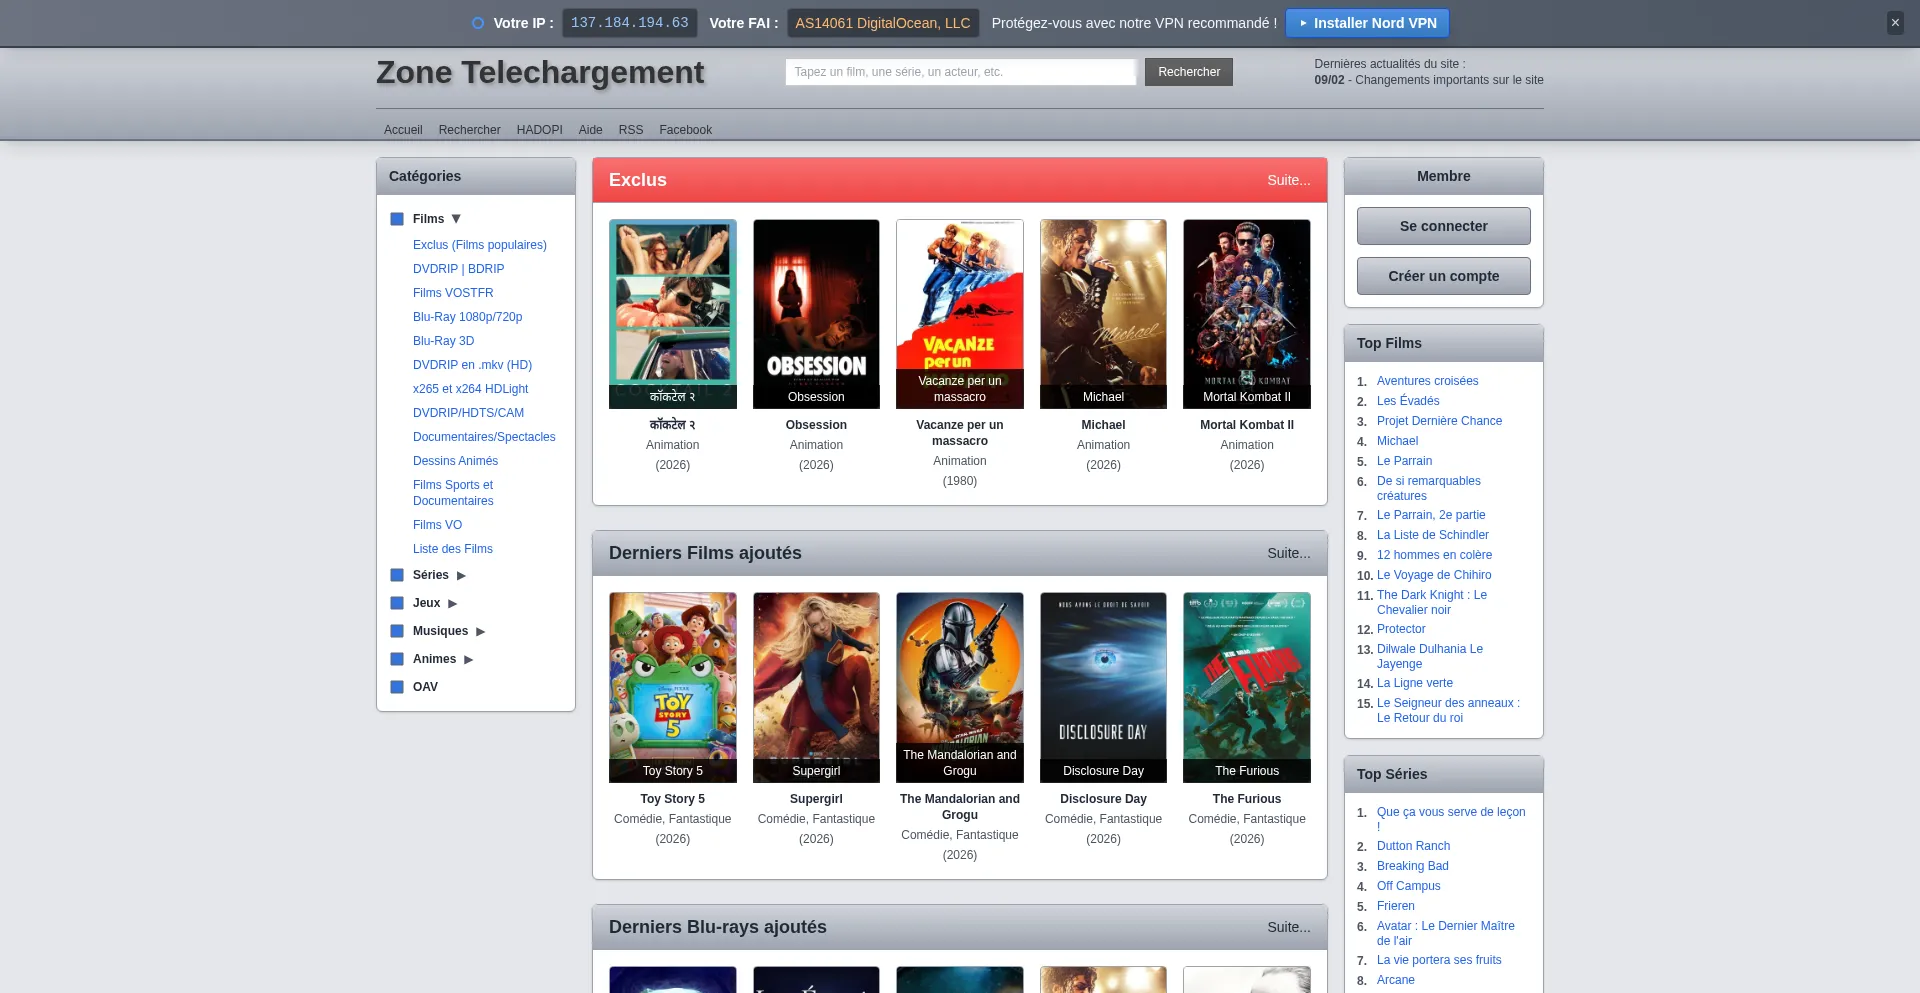Open the Disclosure Day poster
This screenshot has width=1920, height=993.
[x=1103, y=687]
